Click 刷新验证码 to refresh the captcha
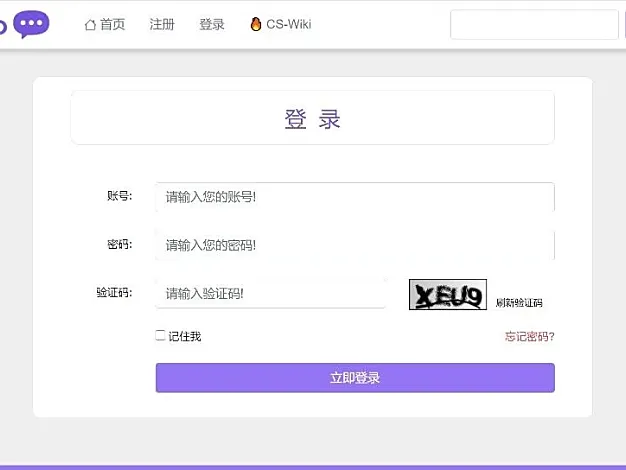Screen dimensions: 626x470 [519, 303]
